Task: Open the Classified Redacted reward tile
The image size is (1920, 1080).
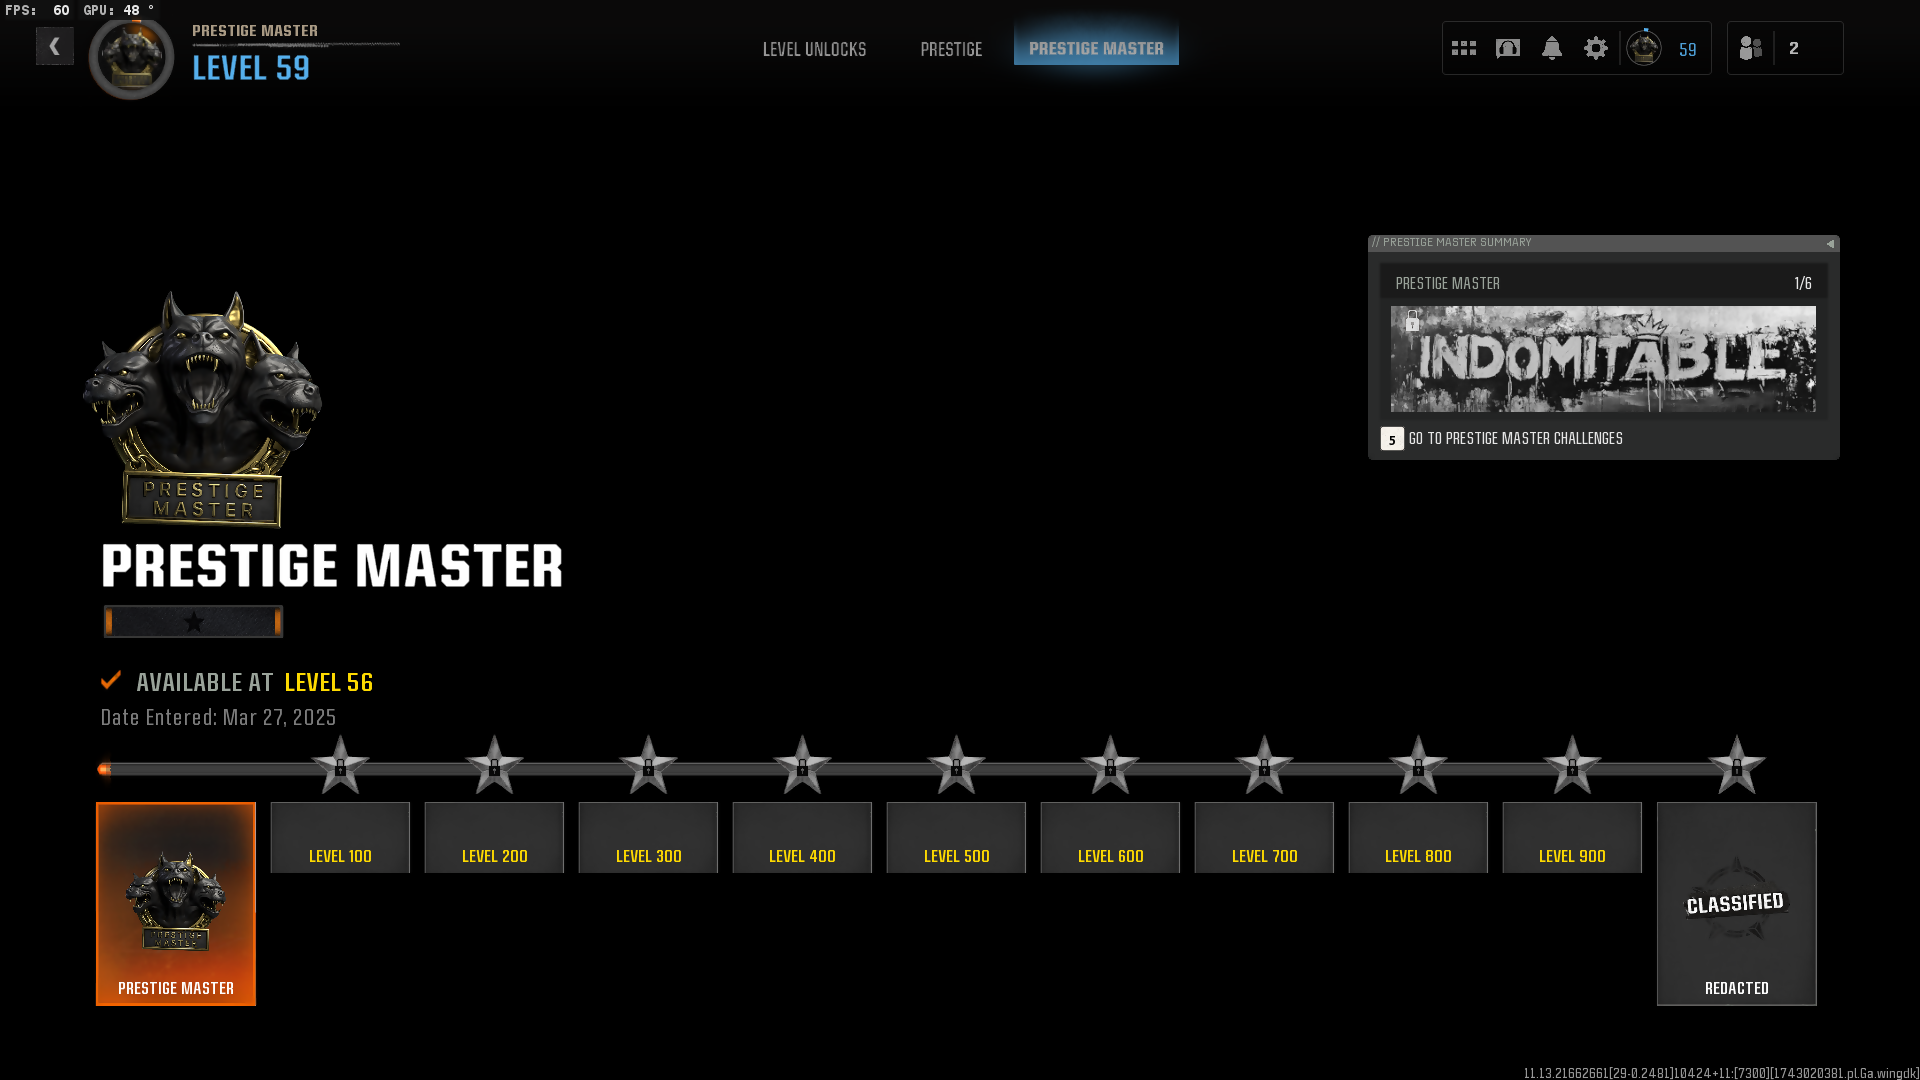Action: click(x=1736, y=903)
